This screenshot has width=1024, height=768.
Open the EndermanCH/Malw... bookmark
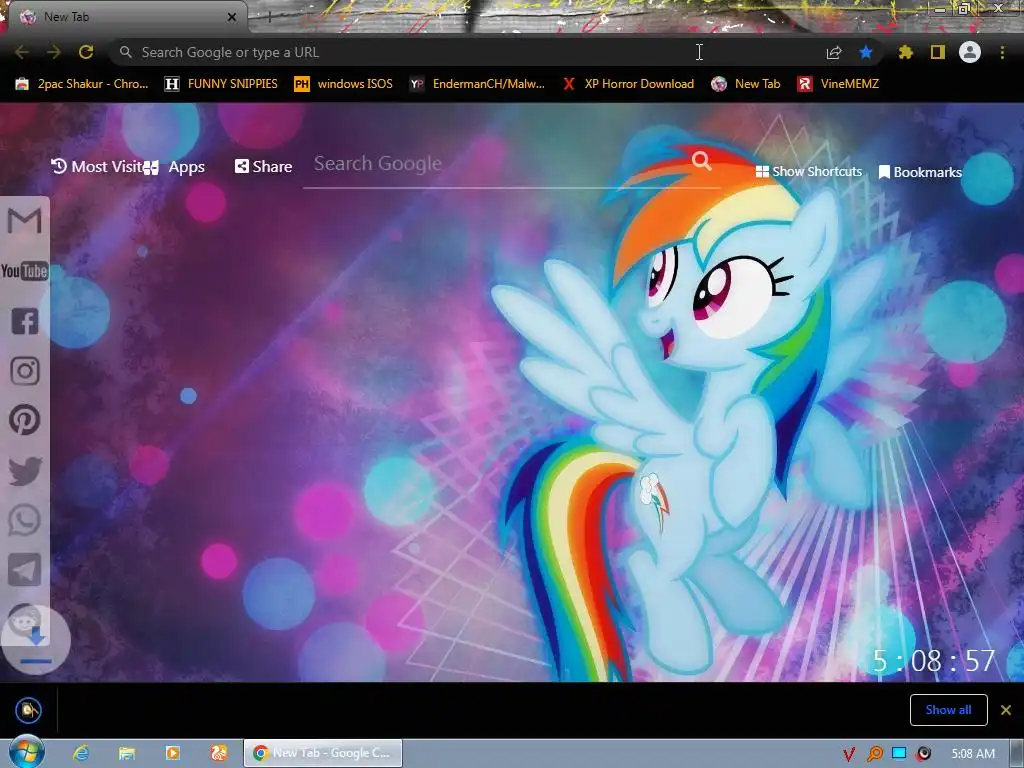pos(477,84)
